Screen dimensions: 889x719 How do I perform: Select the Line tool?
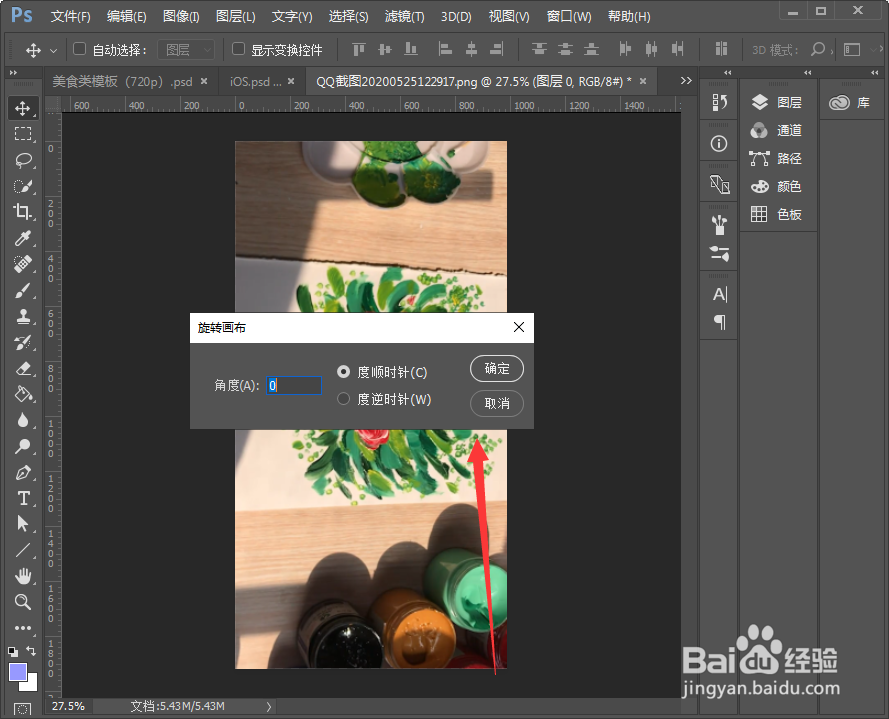coord(23,550)
